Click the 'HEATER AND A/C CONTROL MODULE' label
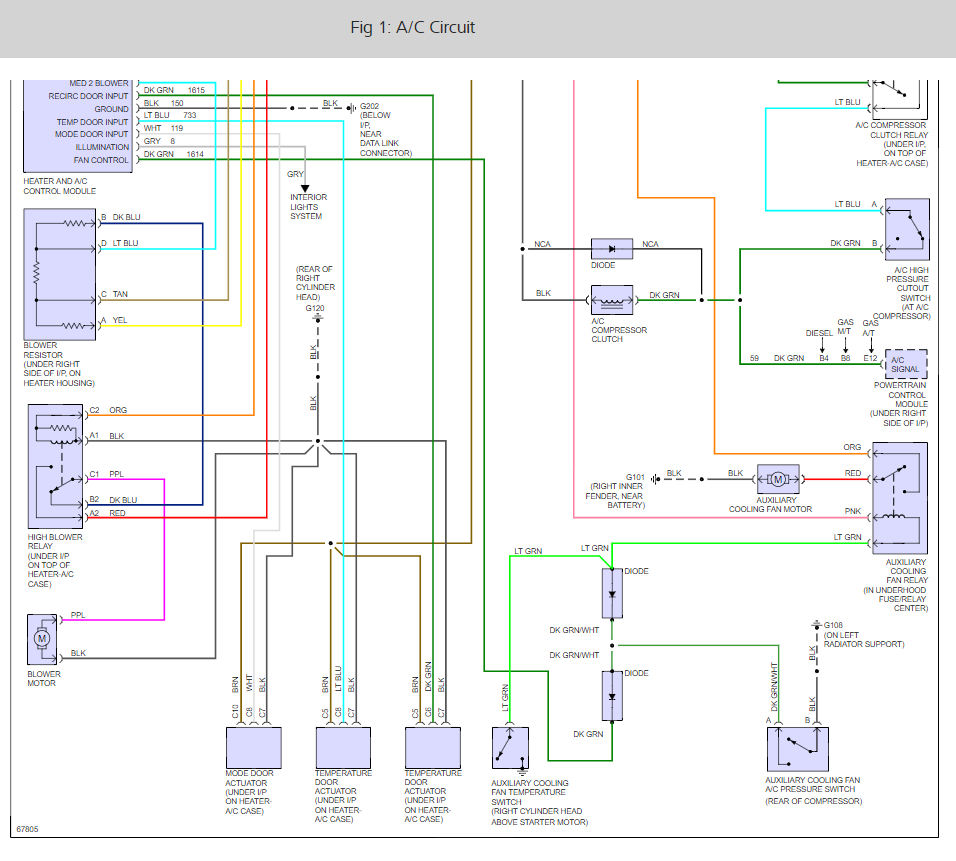Screen dimensions: 956x861 [x=60, y=186]
